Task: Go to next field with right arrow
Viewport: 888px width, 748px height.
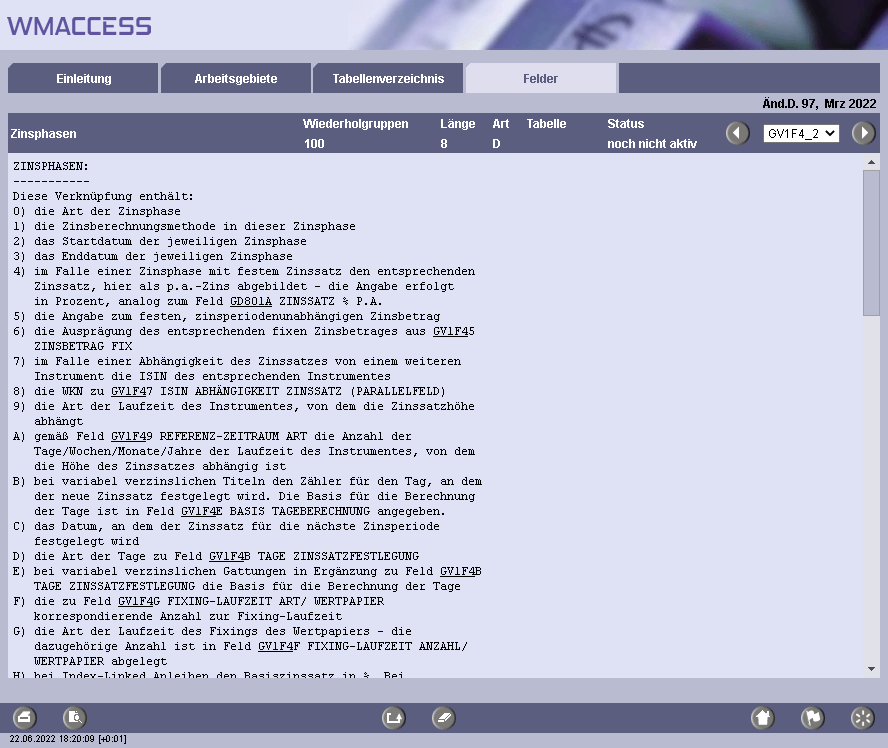Action: point(863,133)
